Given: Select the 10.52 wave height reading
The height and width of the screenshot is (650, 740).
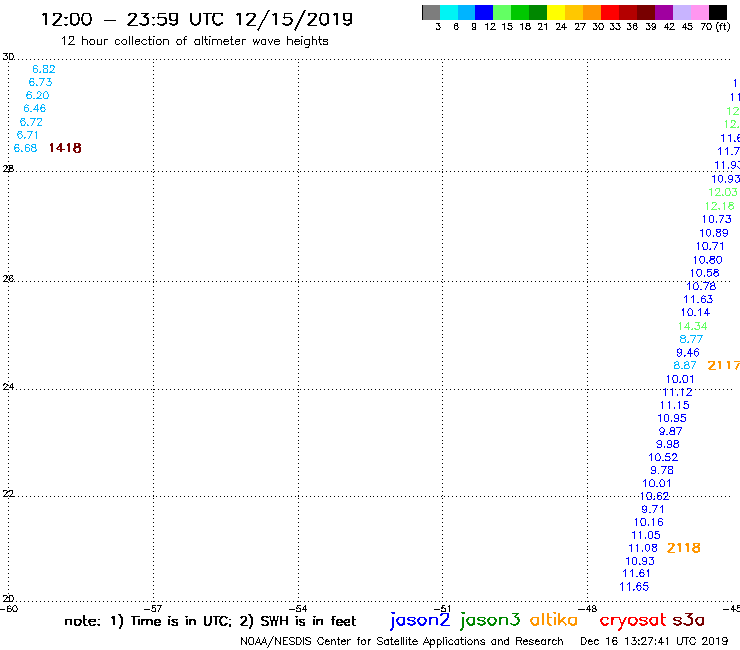Looking at the screenshot, I should [x=663, y=457].
